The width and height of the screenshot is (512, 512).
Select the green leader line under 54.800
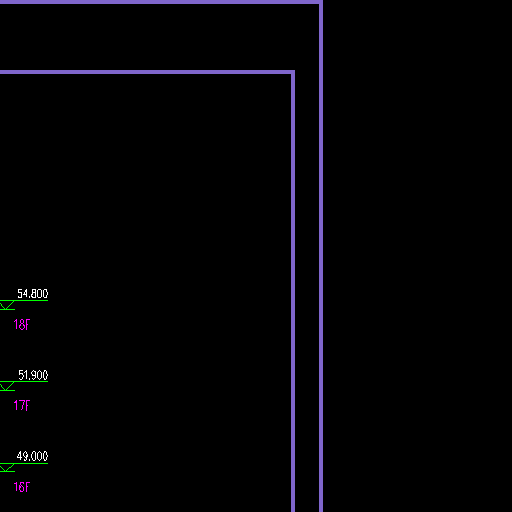tap(24, 301)
